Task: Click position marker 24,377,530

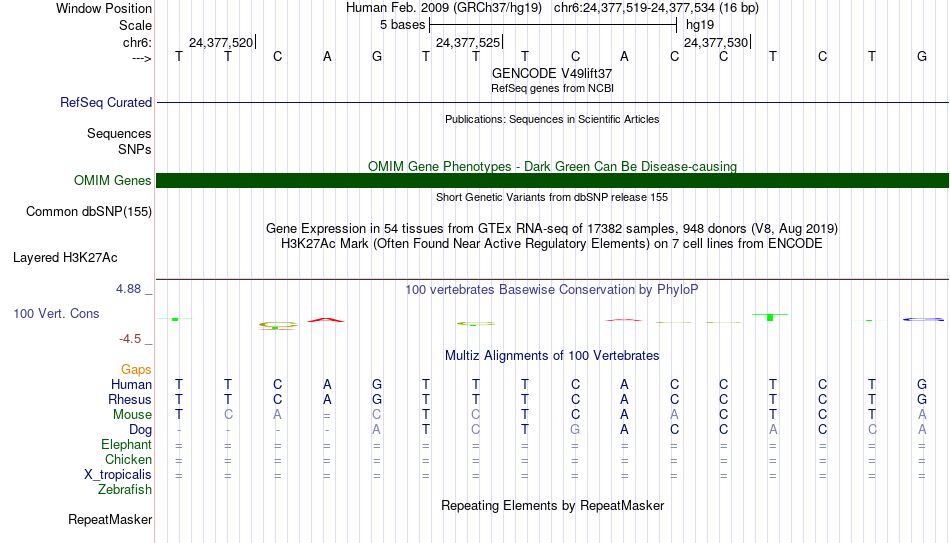Action: [716, 42]
